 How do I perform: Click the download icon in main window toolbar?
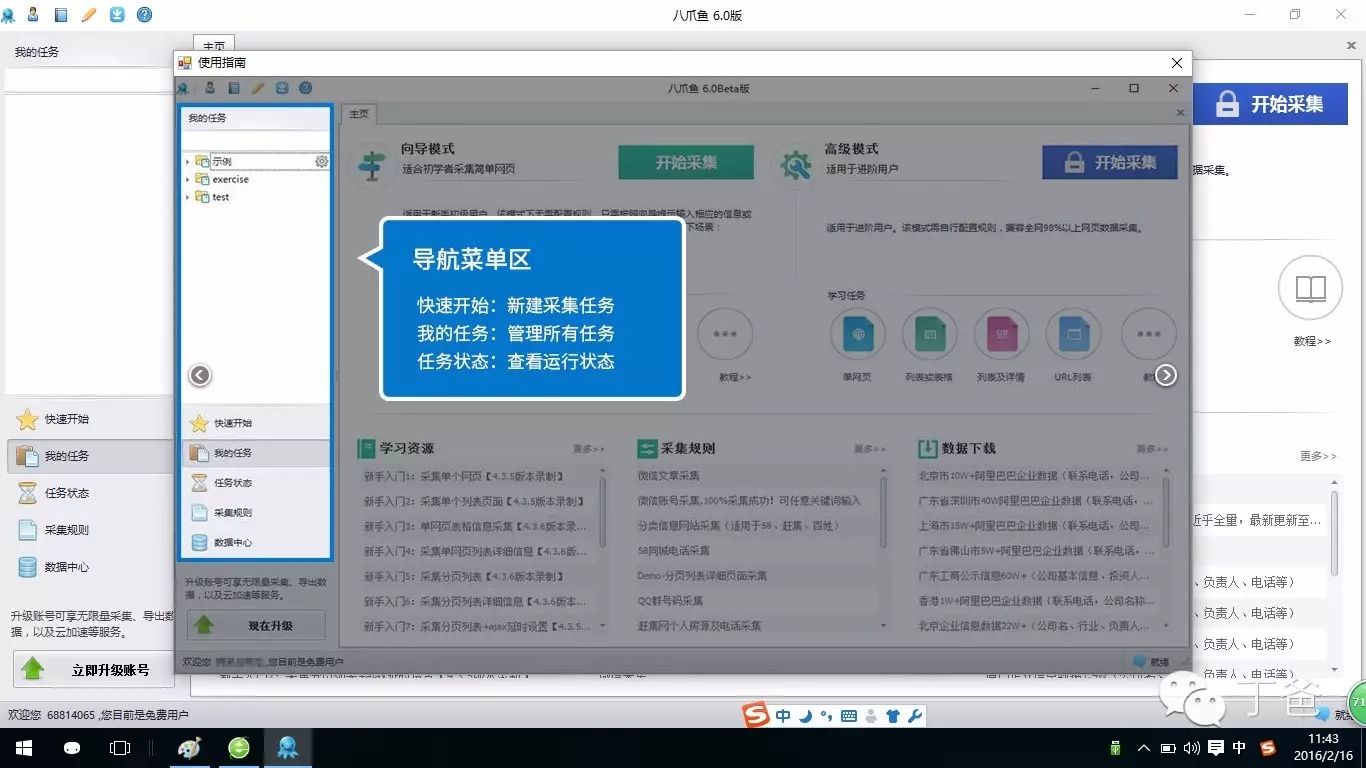[117, 14]
